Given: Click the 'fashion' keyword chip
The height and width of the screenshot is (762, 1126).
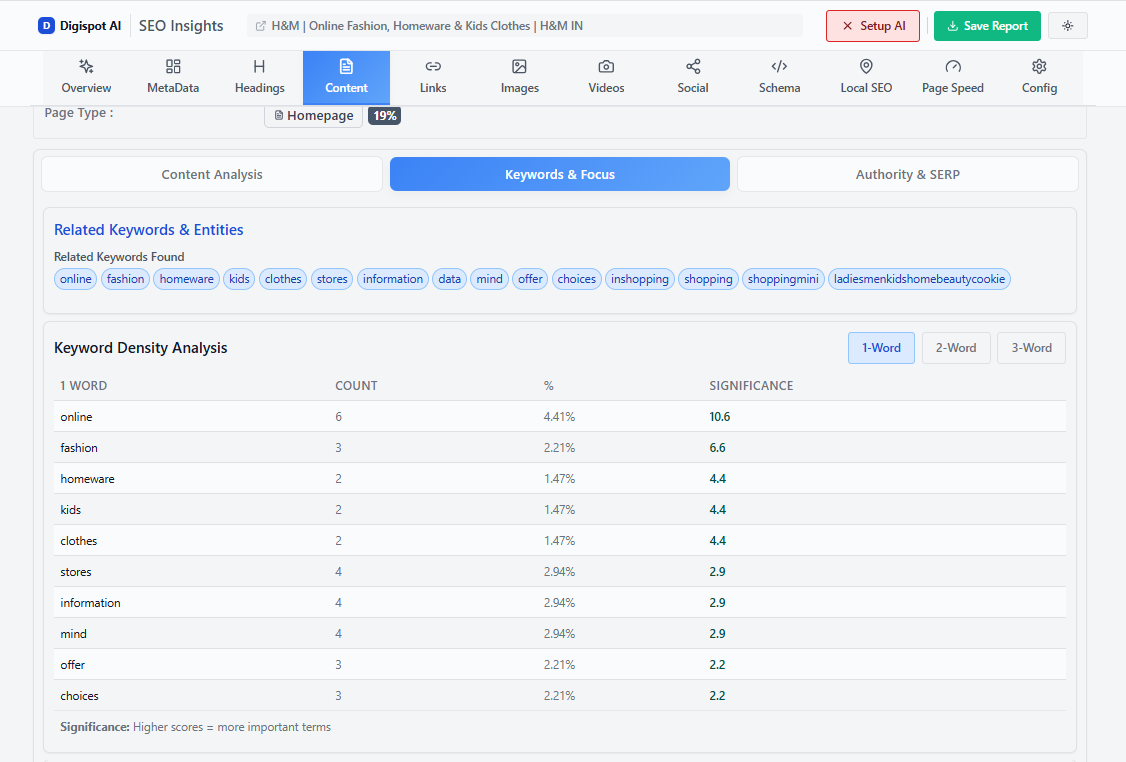Looking at the screenshot, I should (x=126, y=279).
